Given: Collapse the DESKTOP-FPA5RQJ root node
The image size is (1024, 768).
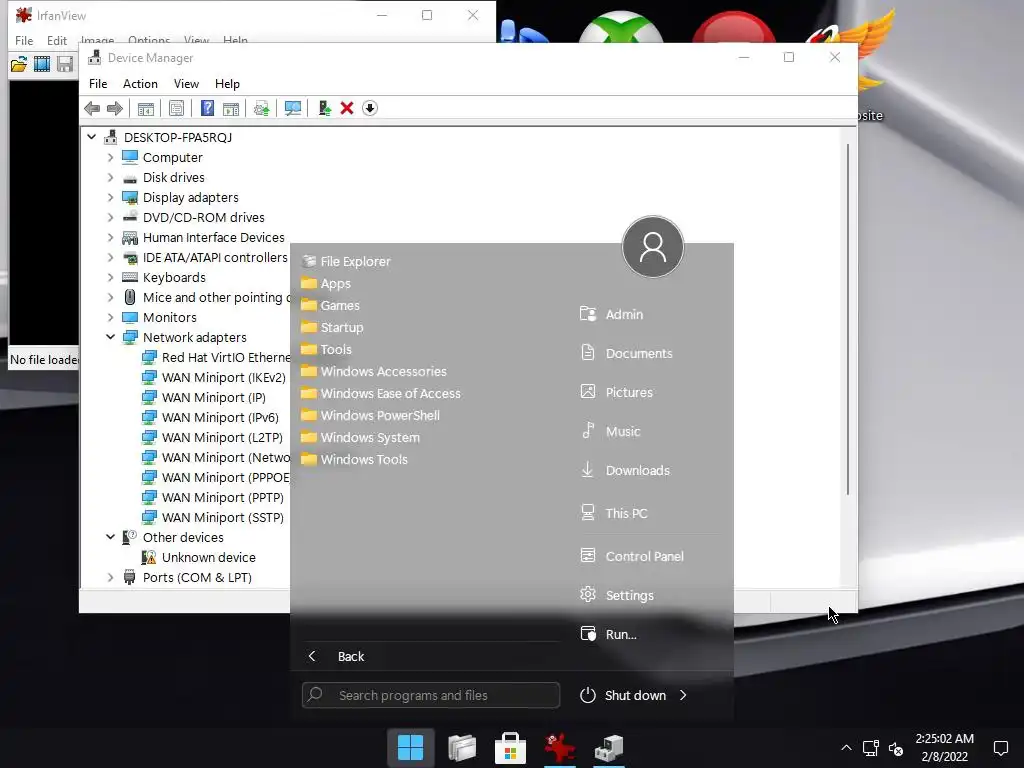Looking at the screenshot, I should pos(91,137).
